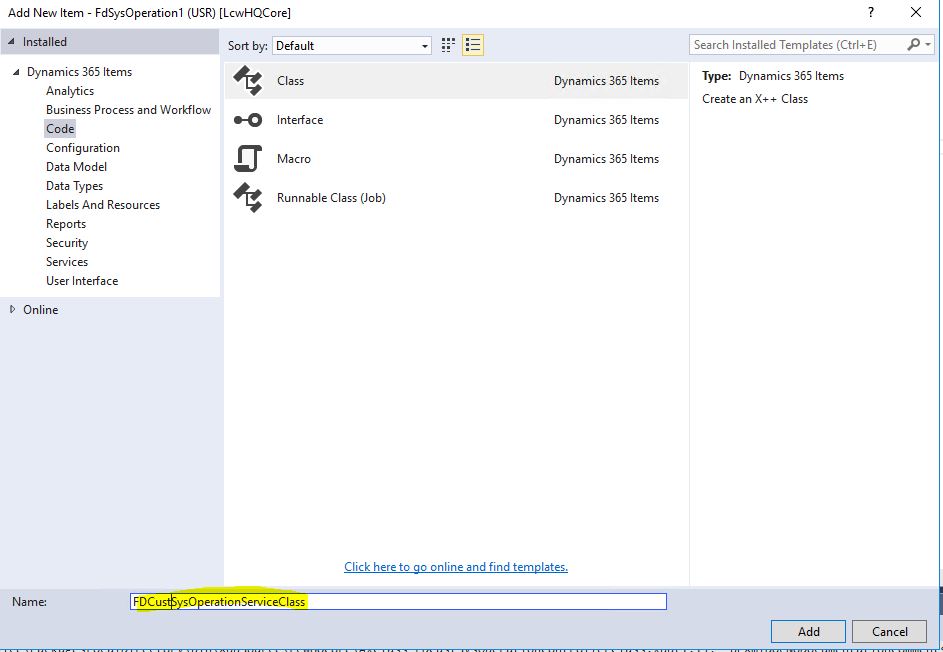Select the Analytics category
The image size is (943, 652).
70,91
